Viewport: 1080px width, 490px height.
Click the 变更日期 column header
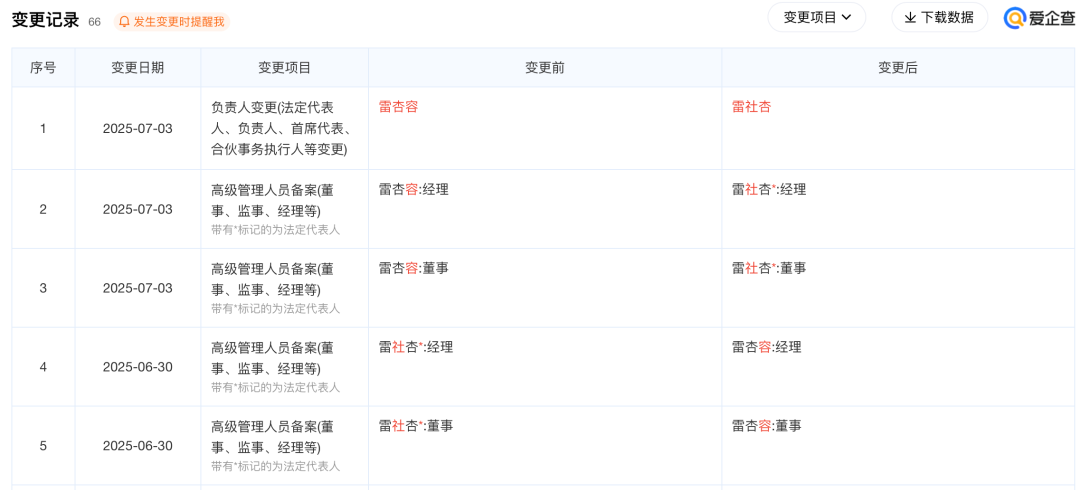click(x=137, y=68)
